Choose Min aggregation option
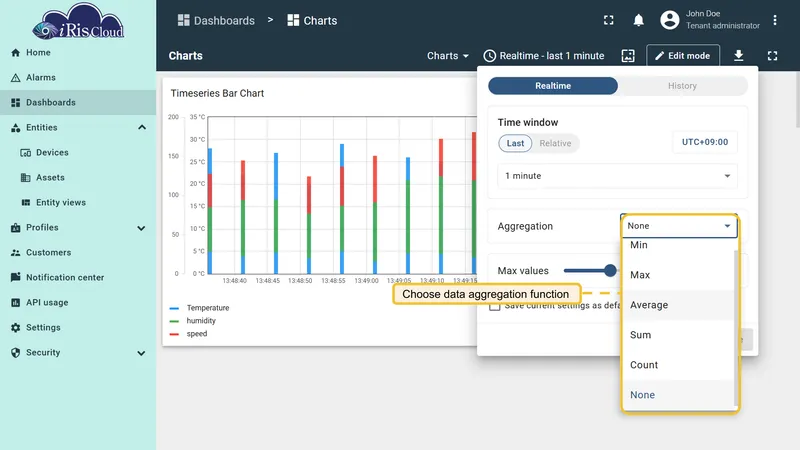Viewport: 800px width, 450px height. 678,245
